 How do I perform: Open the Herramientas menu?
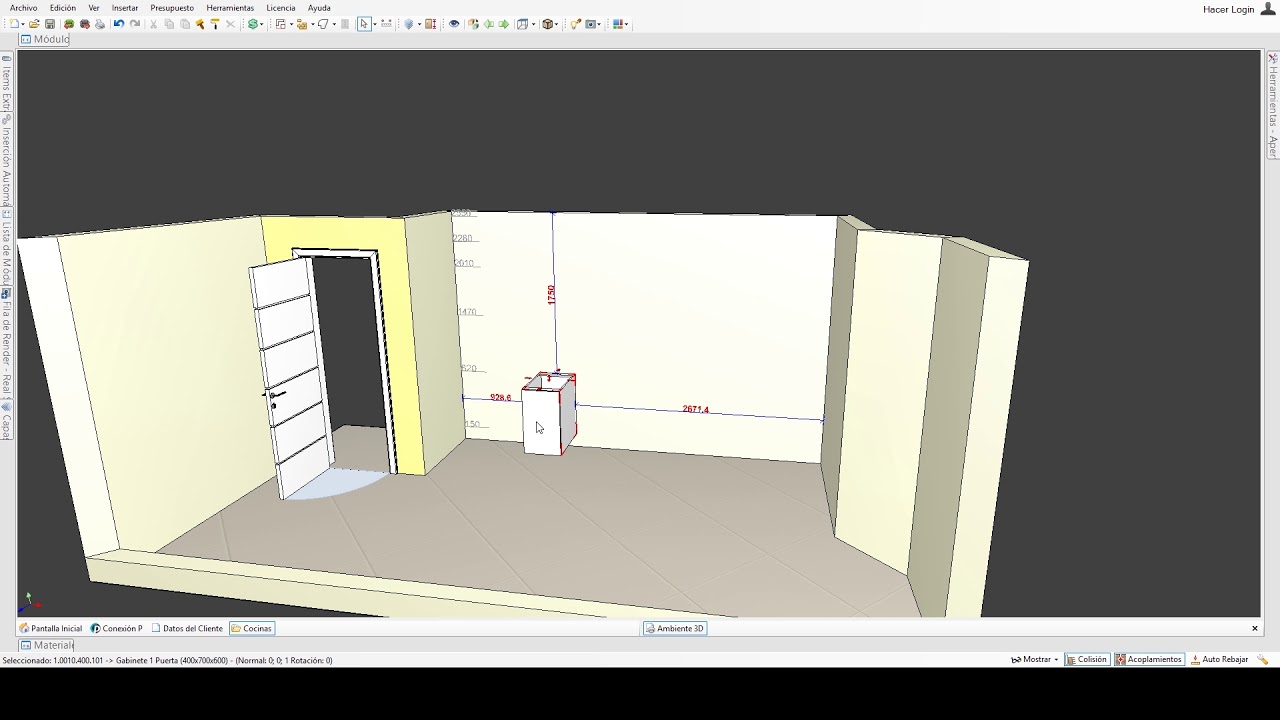tap(230, 8)
